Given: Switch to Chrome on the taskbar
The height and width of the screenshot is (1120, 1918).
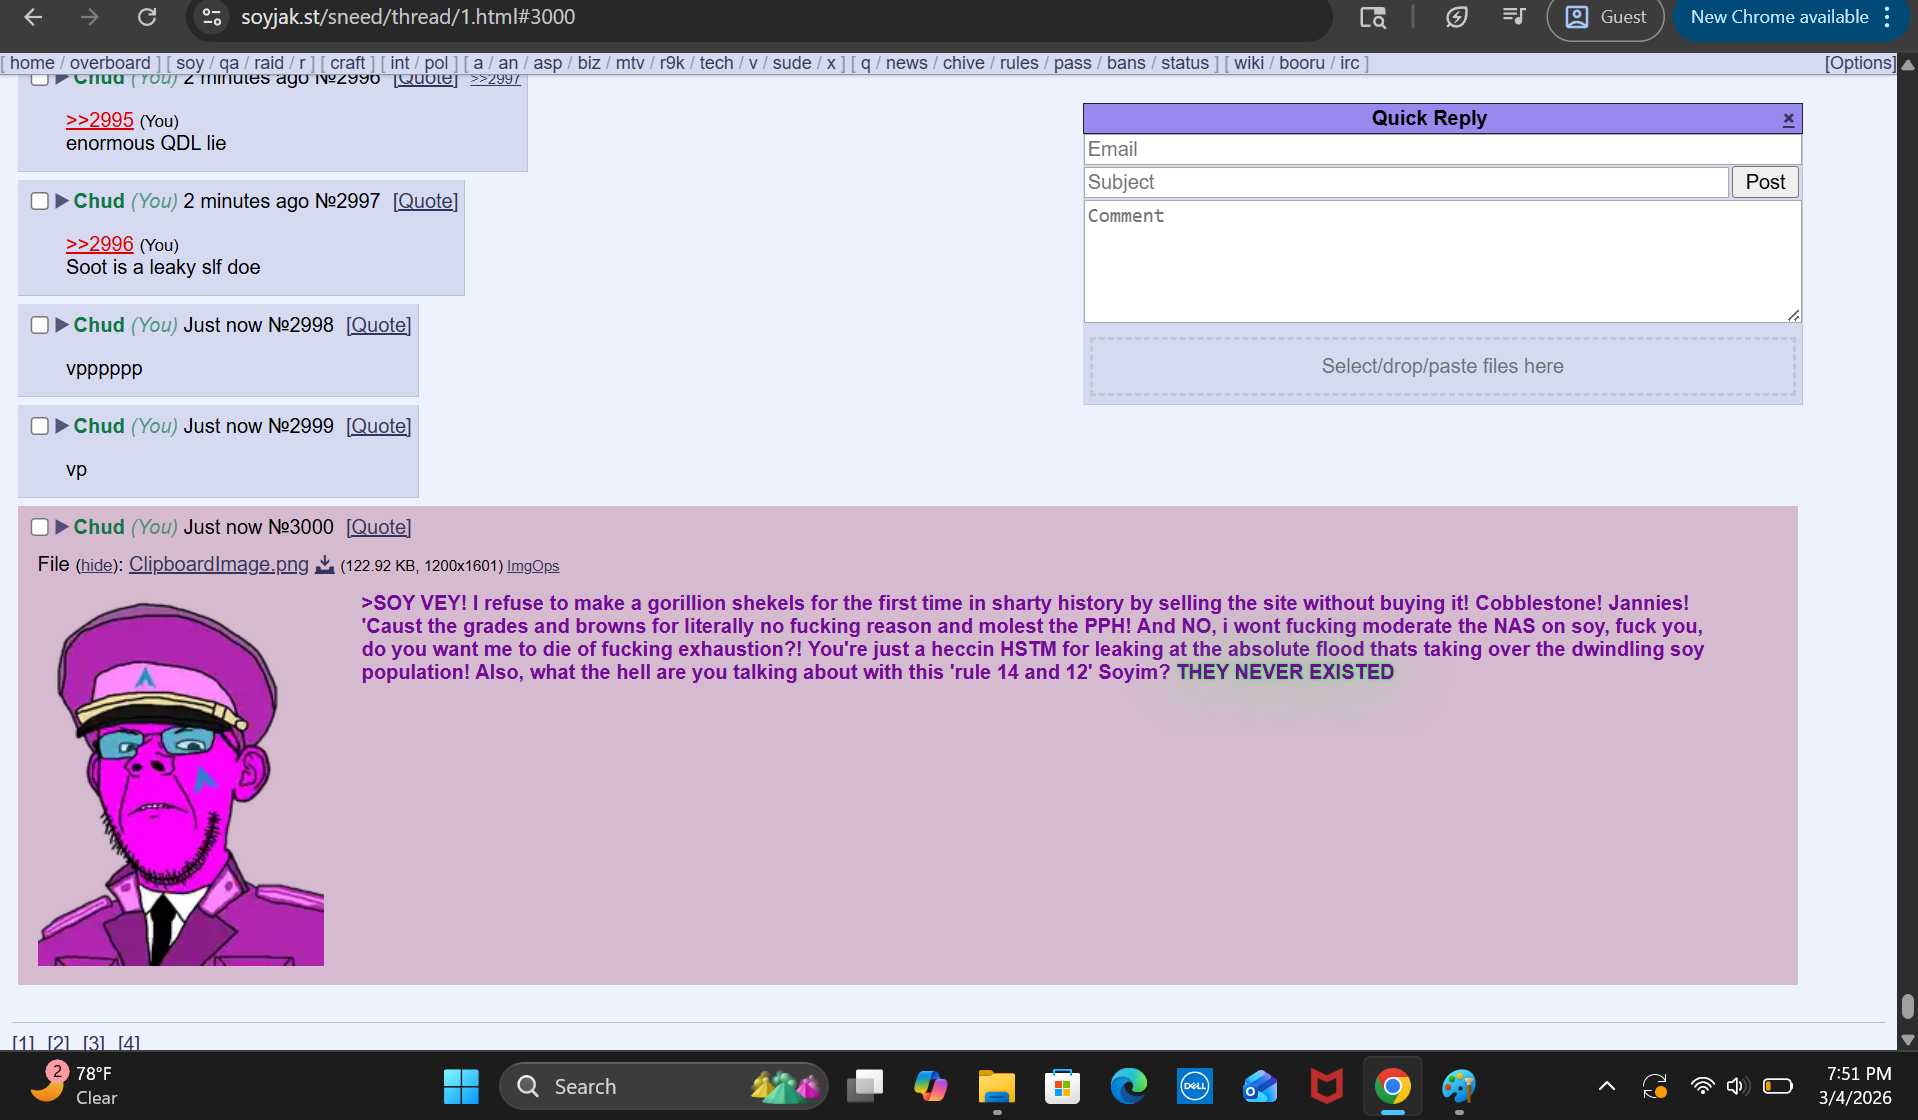Looking at the screenshot, I should (x=1393, y=1086).
